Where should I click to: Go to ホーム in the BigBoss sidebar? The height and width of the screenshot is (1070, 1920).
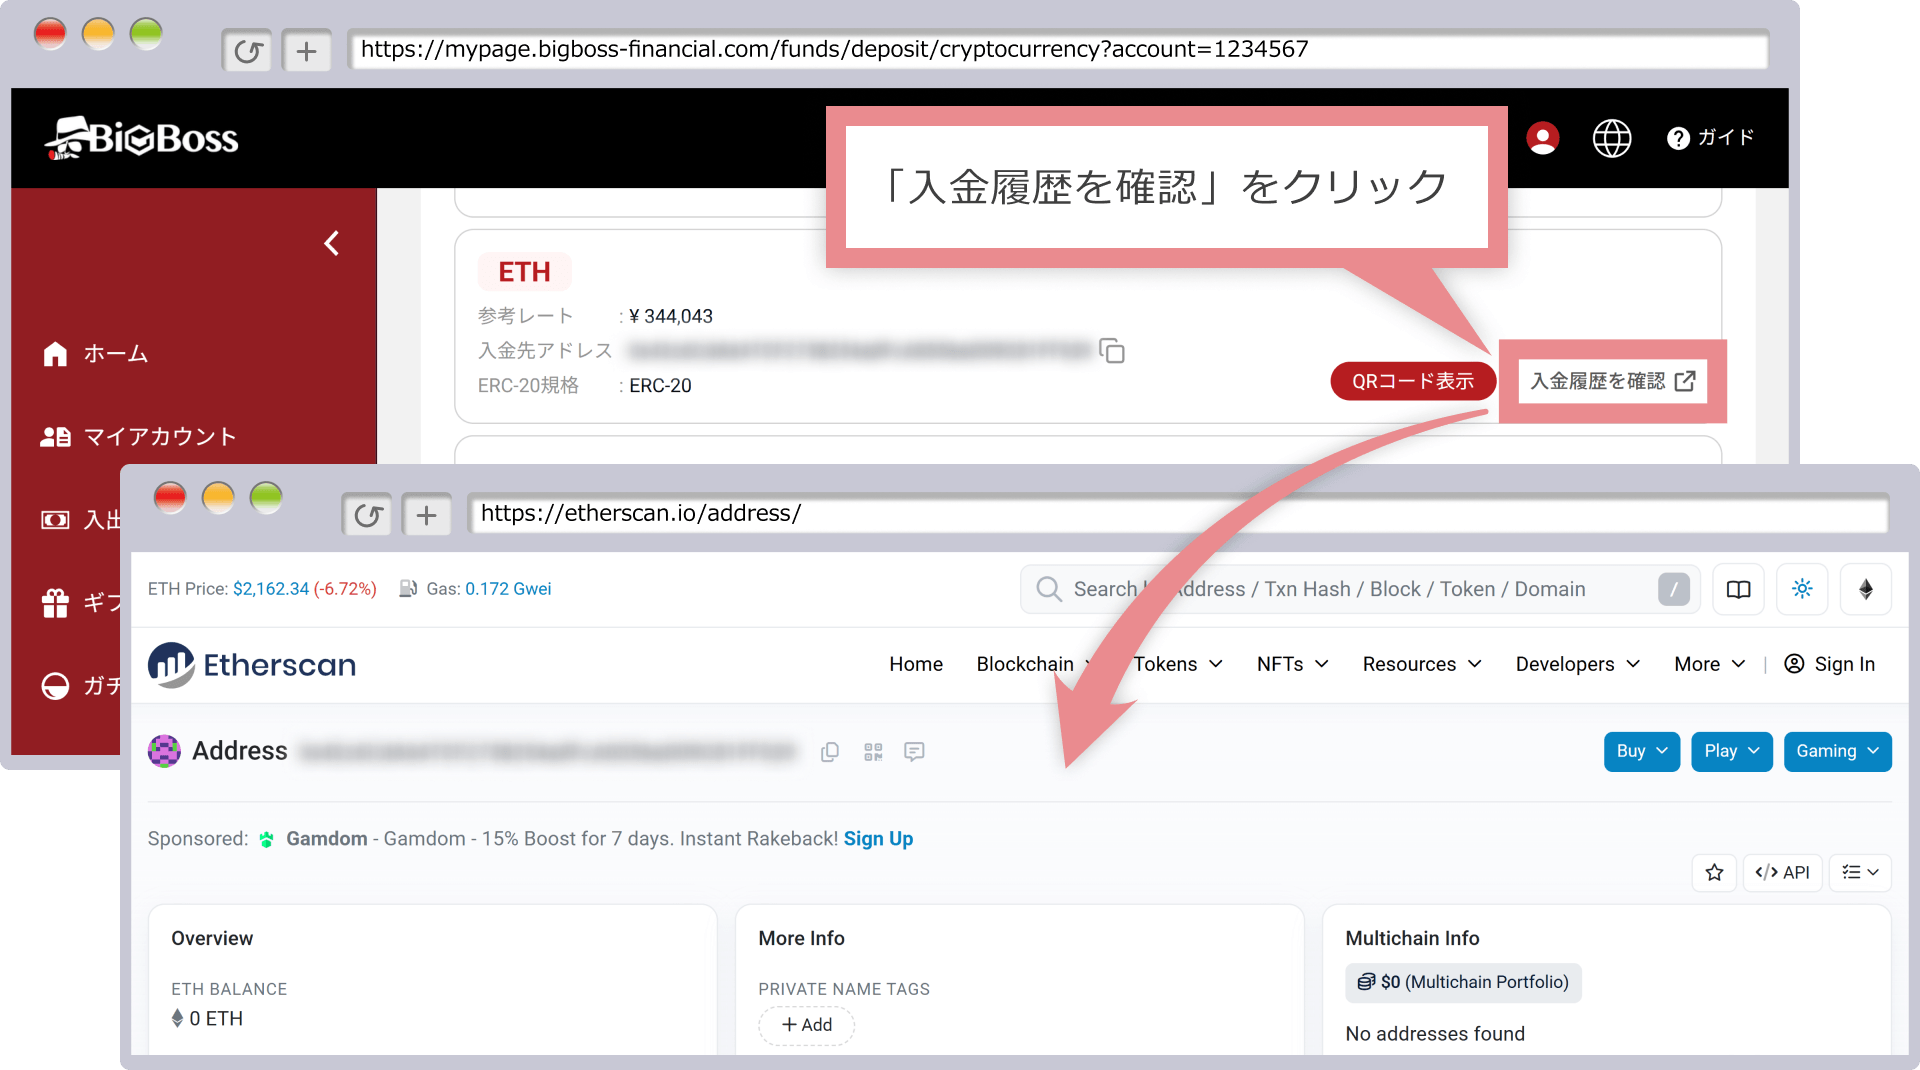96,354
